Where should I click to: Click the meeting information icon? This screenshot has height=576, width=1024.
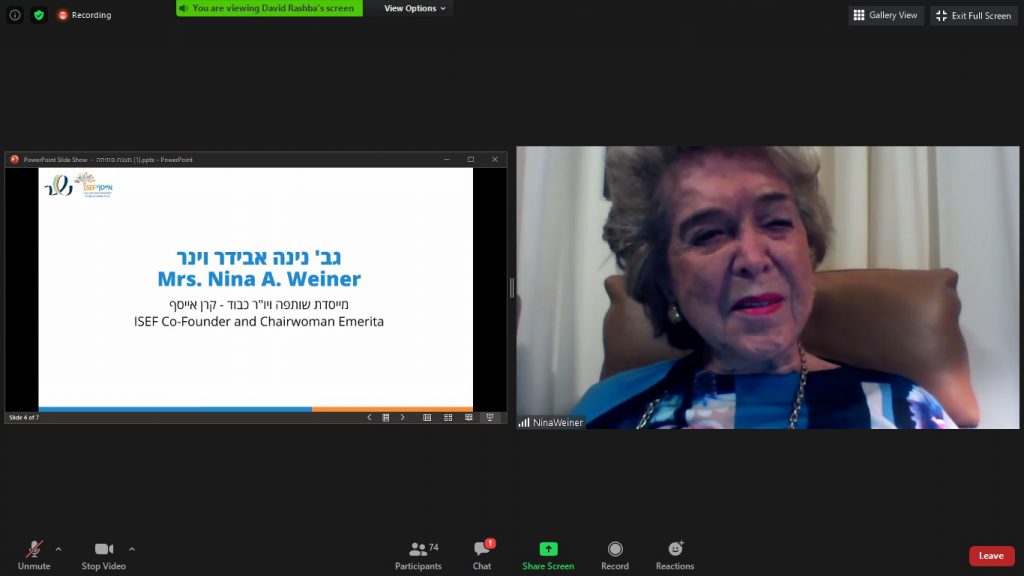(15, 15)
